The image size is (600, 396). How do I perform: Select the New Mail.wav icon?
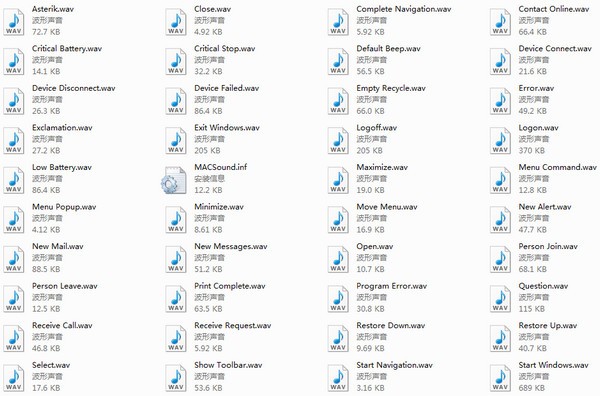tap(14, 259)
